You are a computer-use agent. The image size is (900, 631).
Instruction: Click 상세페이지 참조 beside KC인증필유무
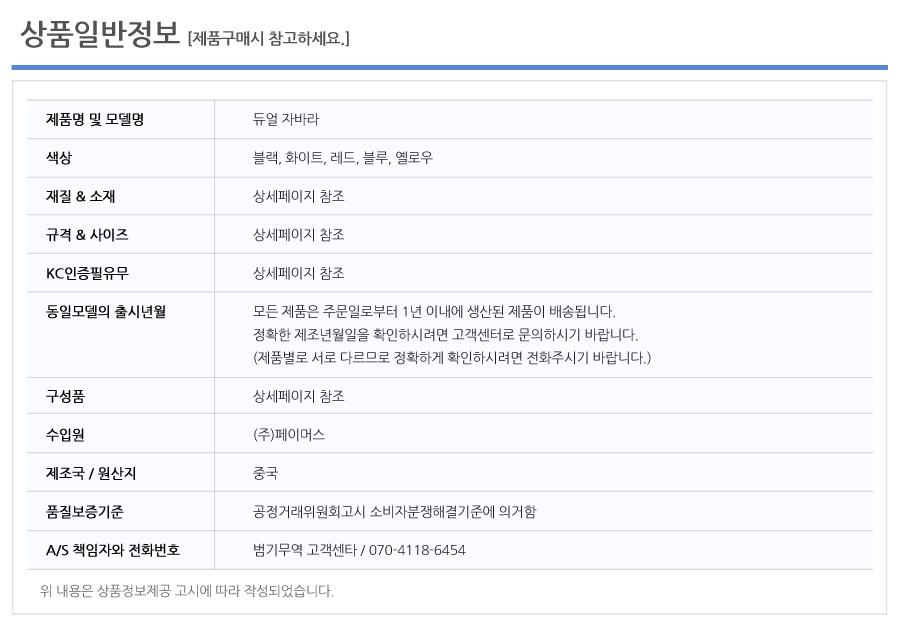(298, 273)
